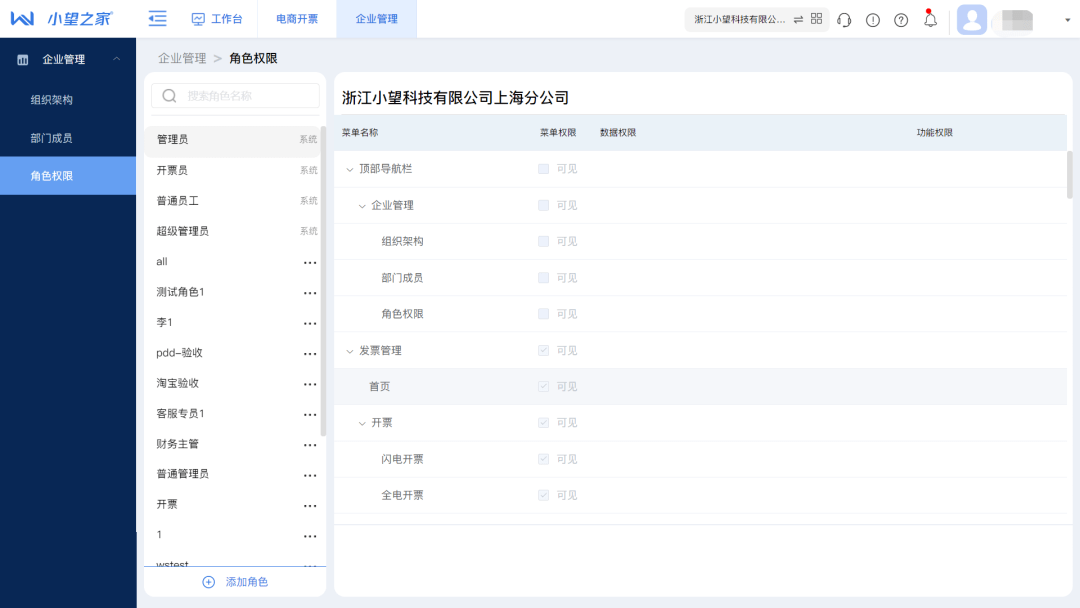Select the 开票员 role

click(x=172, y=170)
